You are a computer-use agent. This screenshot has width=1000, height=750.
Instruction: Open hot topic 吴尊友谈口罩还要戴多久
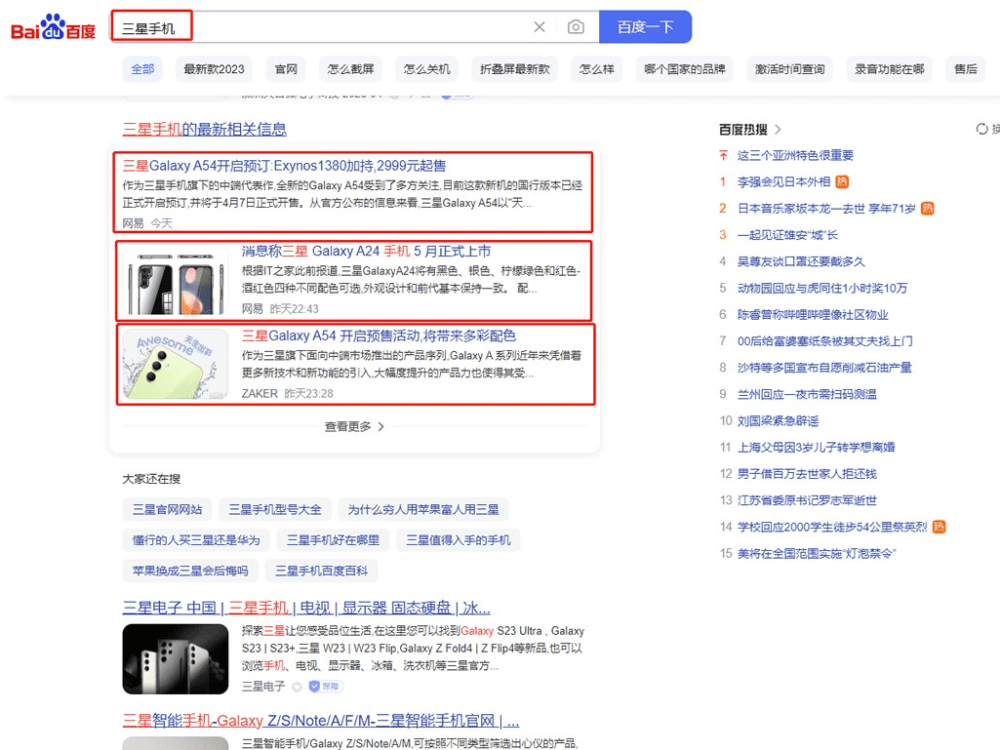pyautogui.click(x=801, y=261)
